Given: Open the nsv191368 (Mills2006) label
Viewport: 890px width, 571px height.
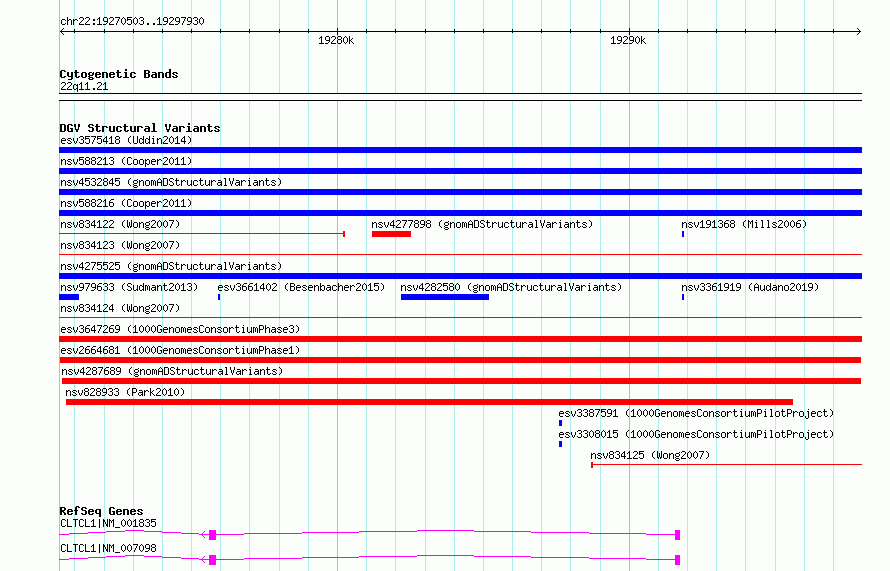Looking at the screenshot, I should 744,224.
